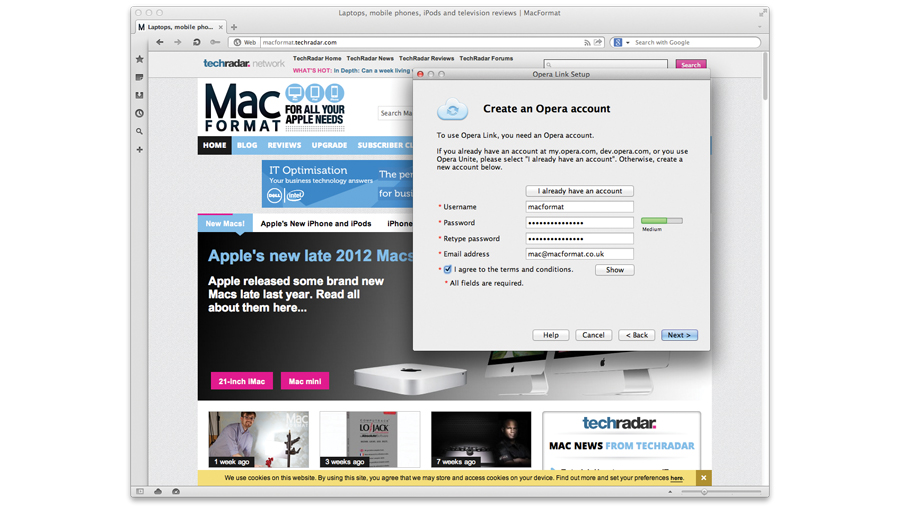Viewport: 900px width, 506px height.
Task: Add a panel with the sidebar plus icon
Action: click(x=139, y=149)
